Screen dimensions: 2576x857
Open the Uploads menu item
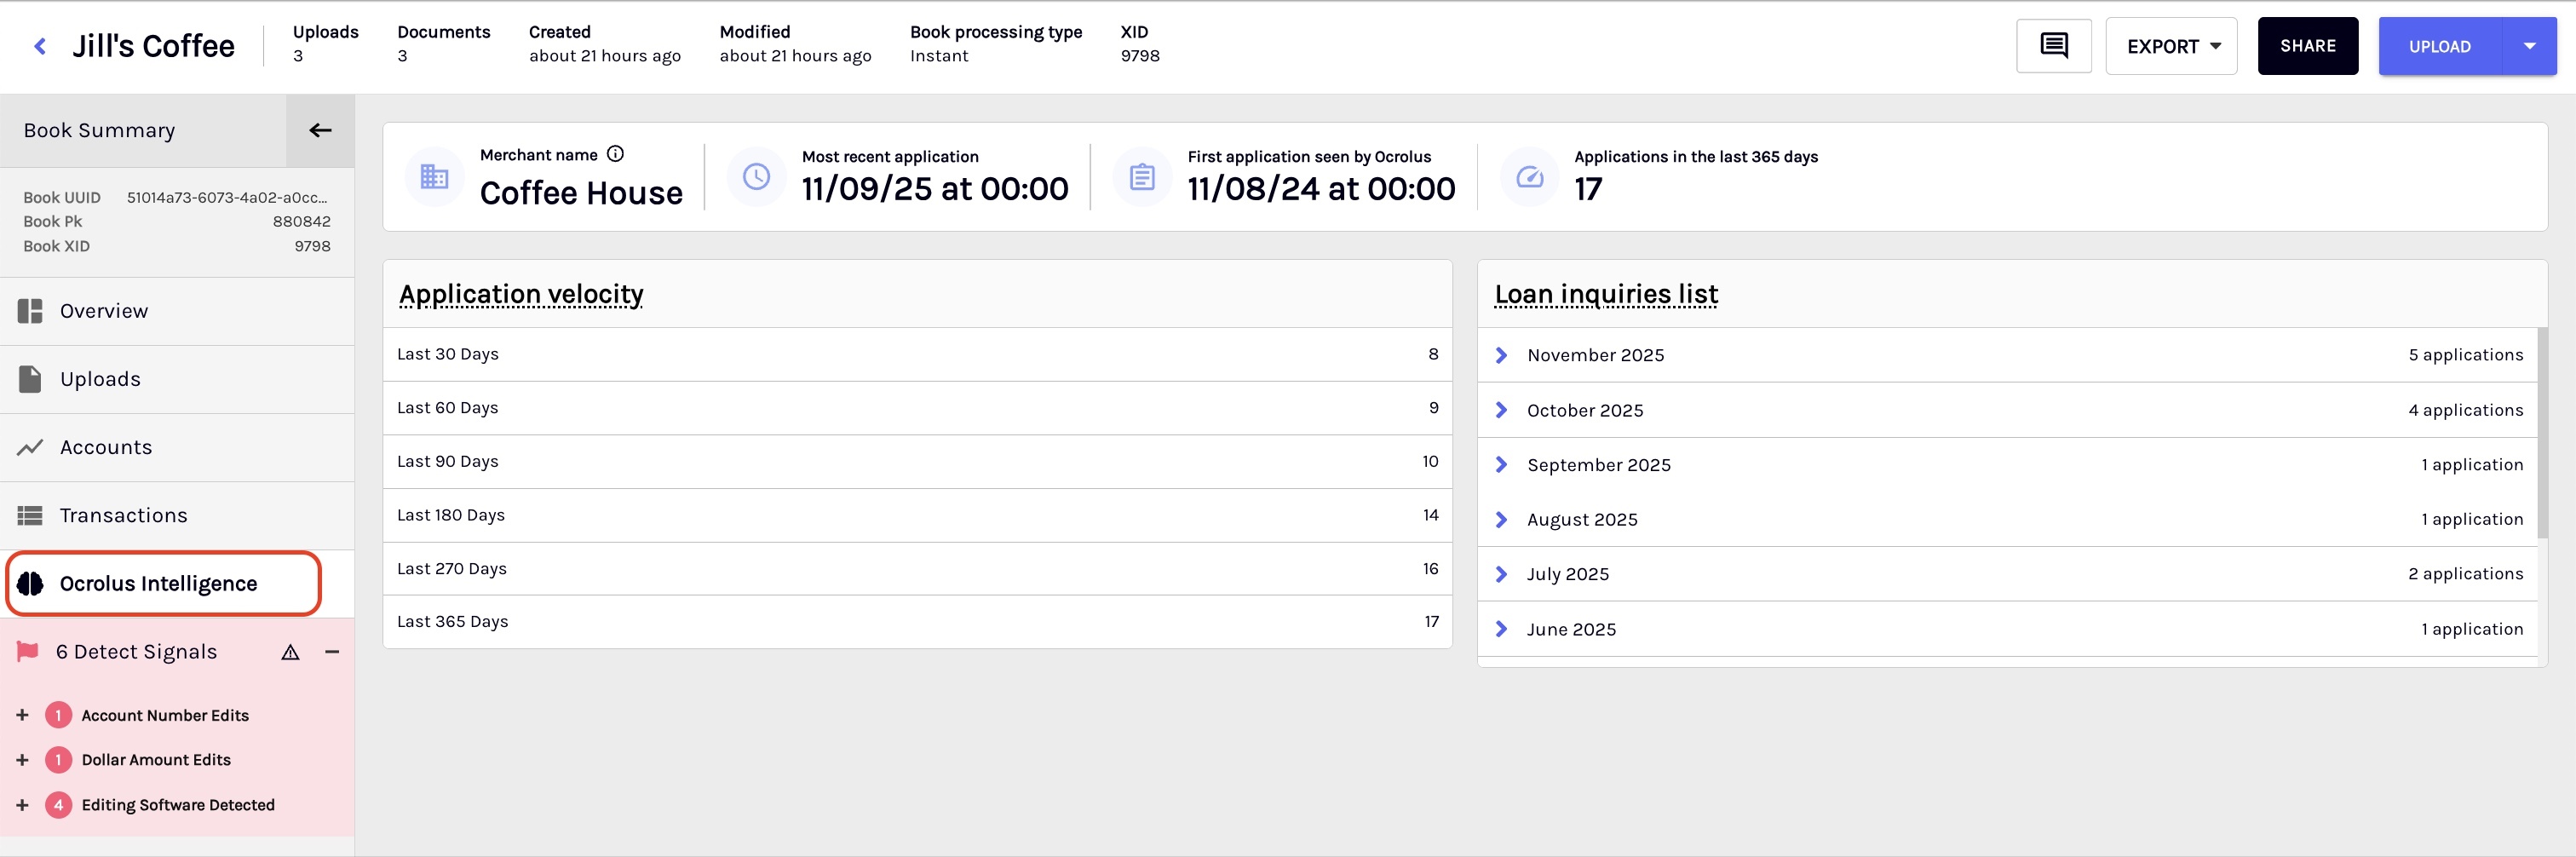tap(177, 379)
